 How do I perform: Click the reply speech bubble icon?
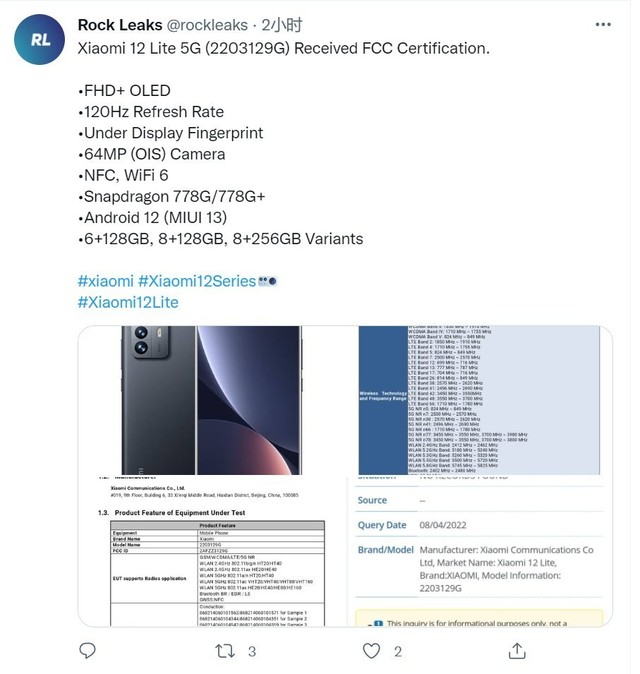(87, 651)
